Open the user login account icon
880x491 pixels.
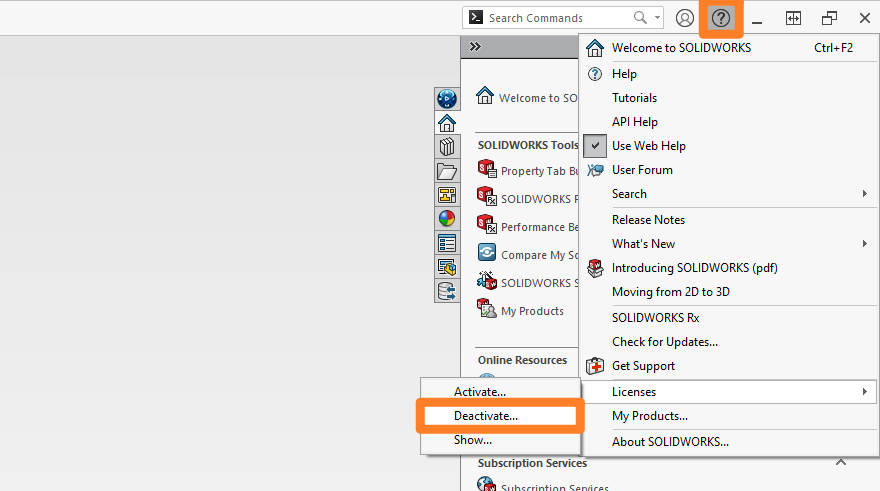[x=685, y=18]
